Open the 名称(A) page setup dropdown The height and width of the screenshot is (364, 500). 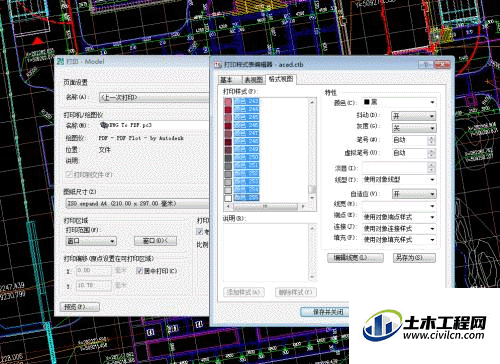pos(154,98)
